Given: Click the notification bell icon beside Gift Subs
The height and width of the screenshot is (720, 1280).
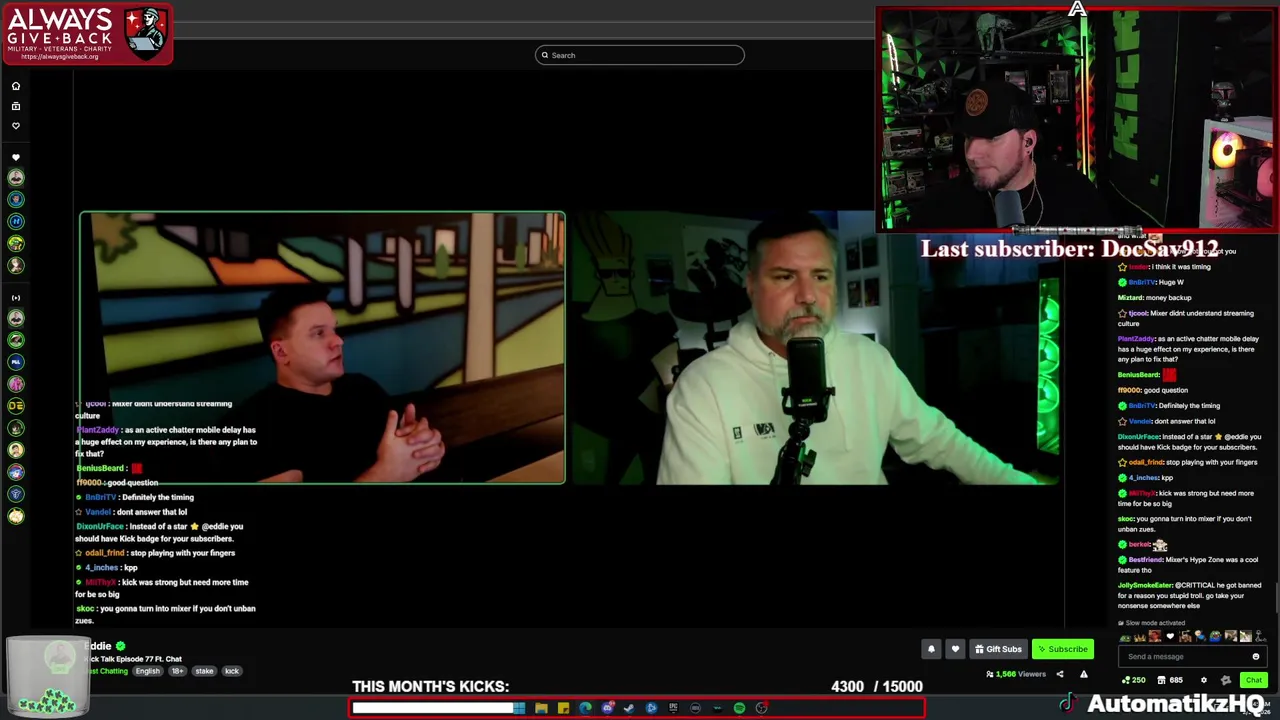Looking at the screenshot, I should (x=931, y=649).
